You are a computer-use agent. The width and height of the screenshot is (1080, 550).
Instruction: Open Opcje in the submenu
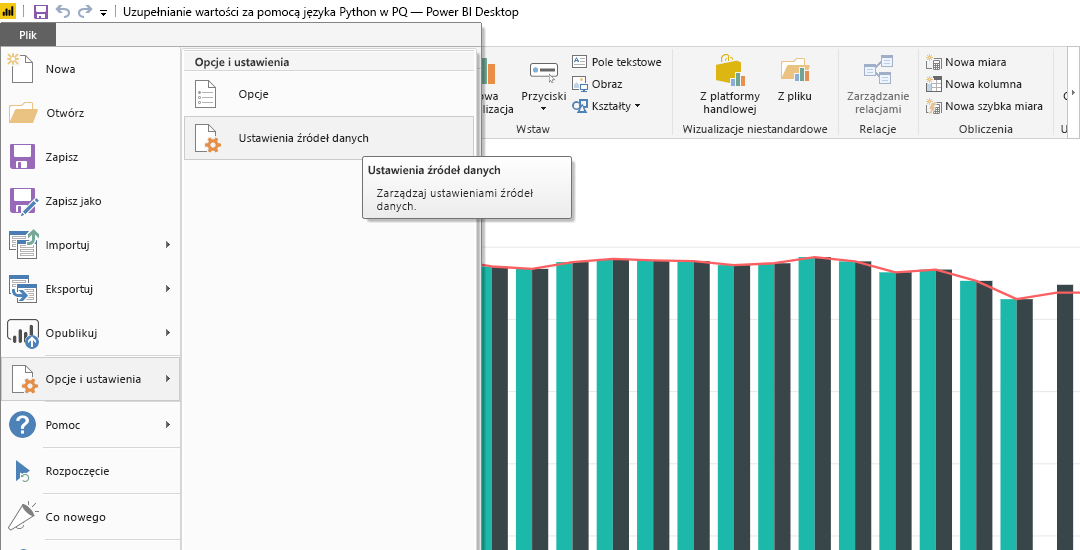[329, 94]
